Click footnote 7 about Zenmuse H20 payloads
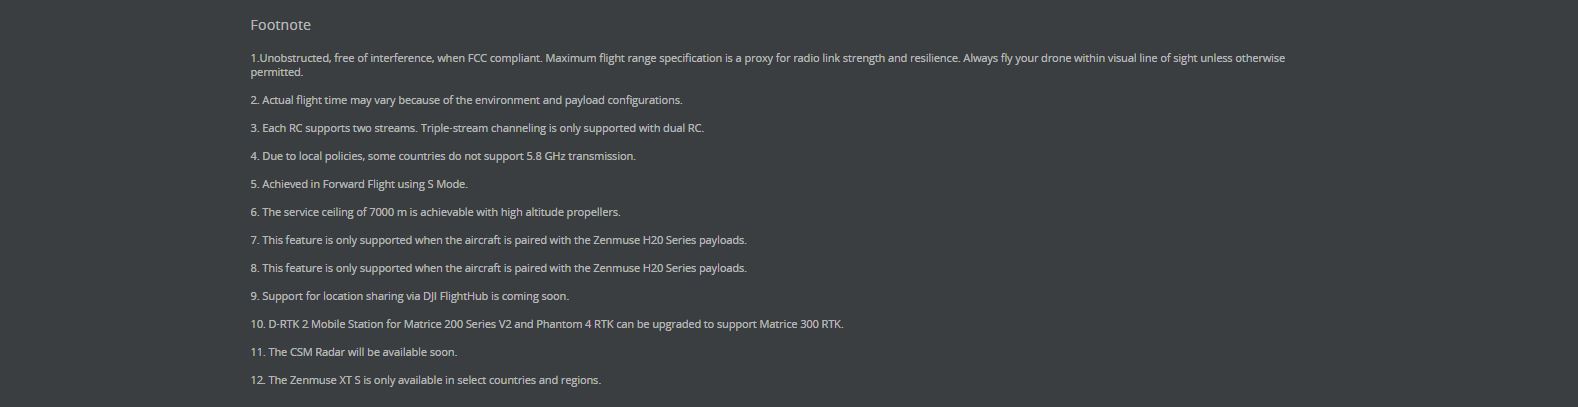Image resolution: width=1578 pixels, height=407 pixels. pos(498,240)
